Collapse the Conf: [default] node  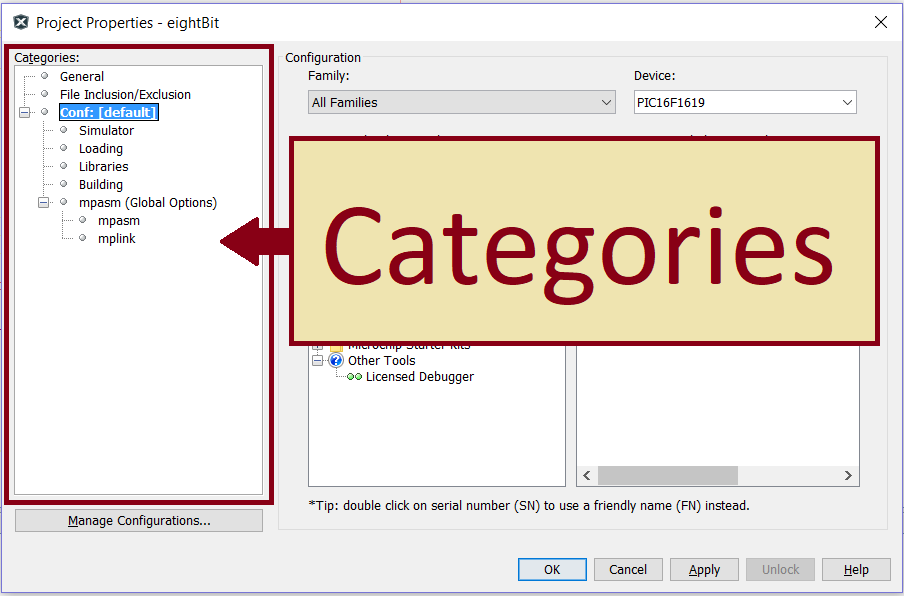[23, 112]
